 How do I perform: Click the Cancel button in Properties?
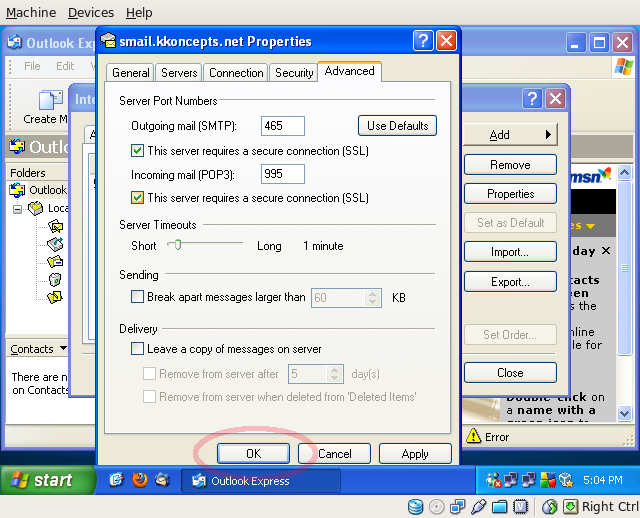click(x=334, y=454)
